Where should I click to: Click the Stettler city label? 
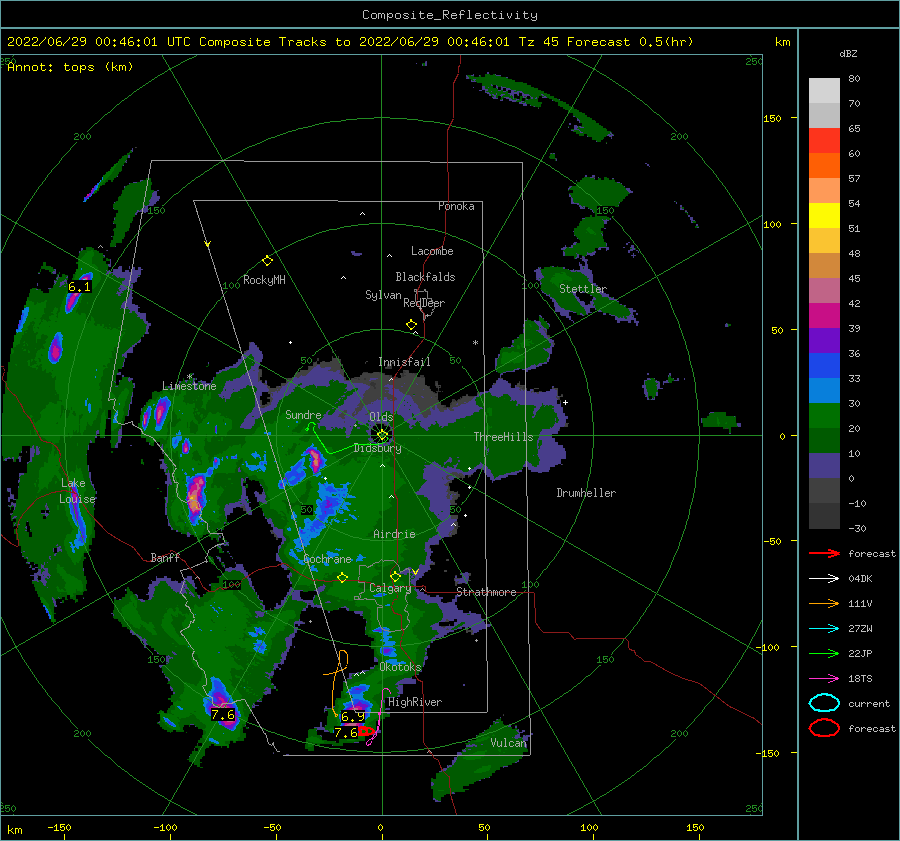pyautogui.click(x=583, y=289)
